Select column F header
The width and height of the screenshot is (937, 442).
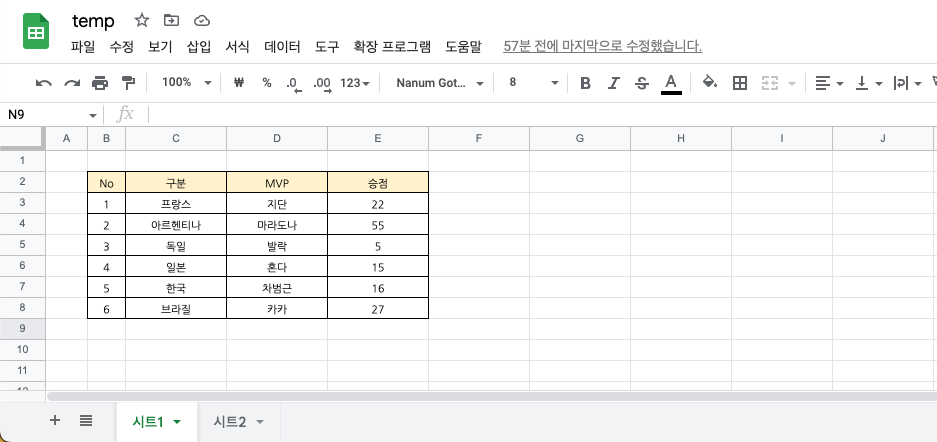coord(479,139)
